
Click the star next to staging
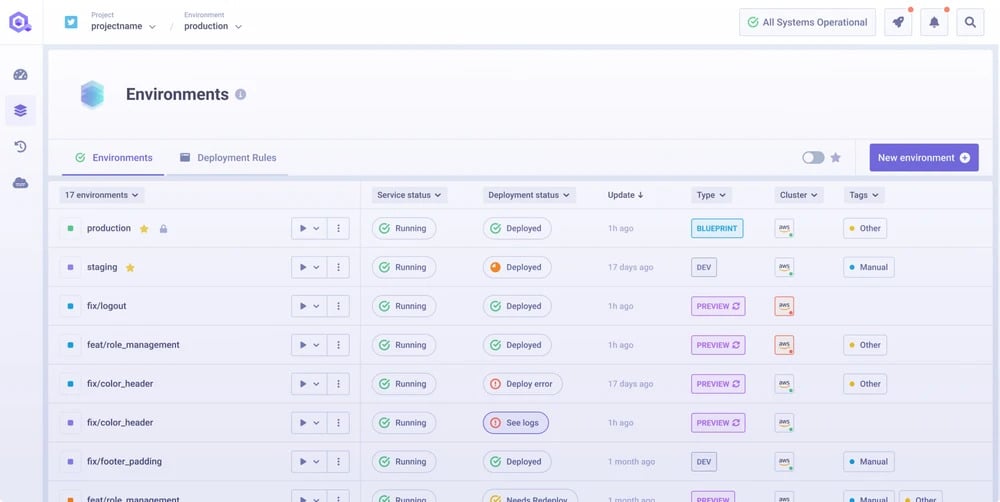(130, 267)
